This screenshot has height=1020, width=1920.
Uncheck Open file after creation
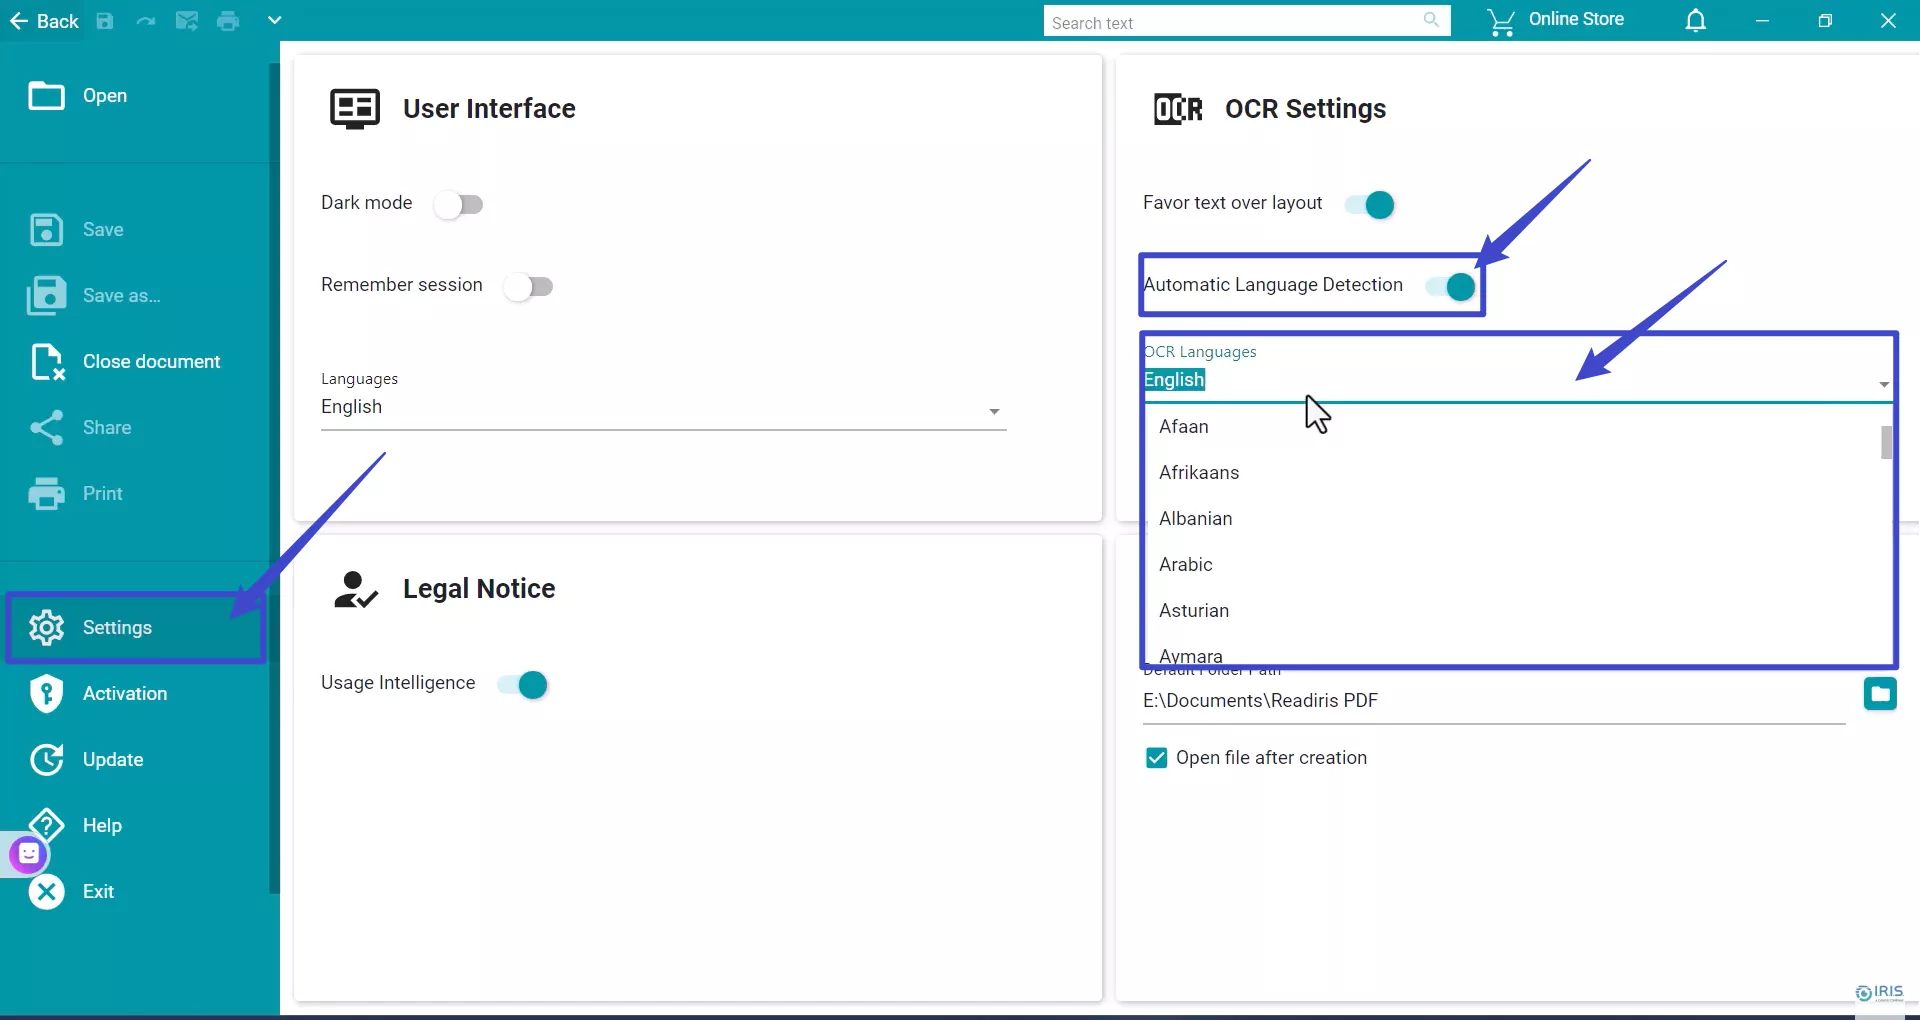(1156, 757)
